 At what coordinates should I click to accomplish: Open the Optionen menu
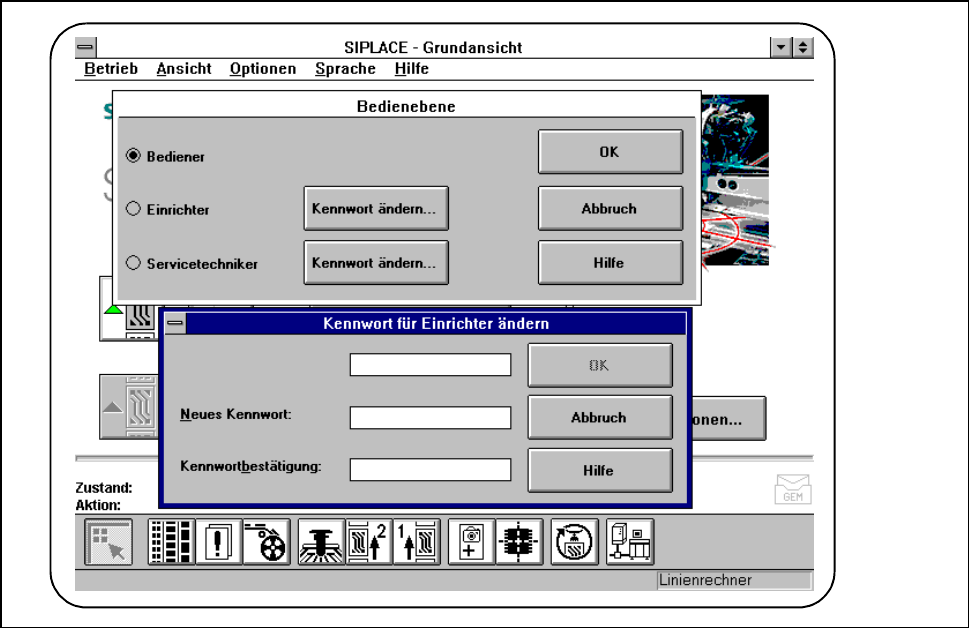[x=263, y=69]
